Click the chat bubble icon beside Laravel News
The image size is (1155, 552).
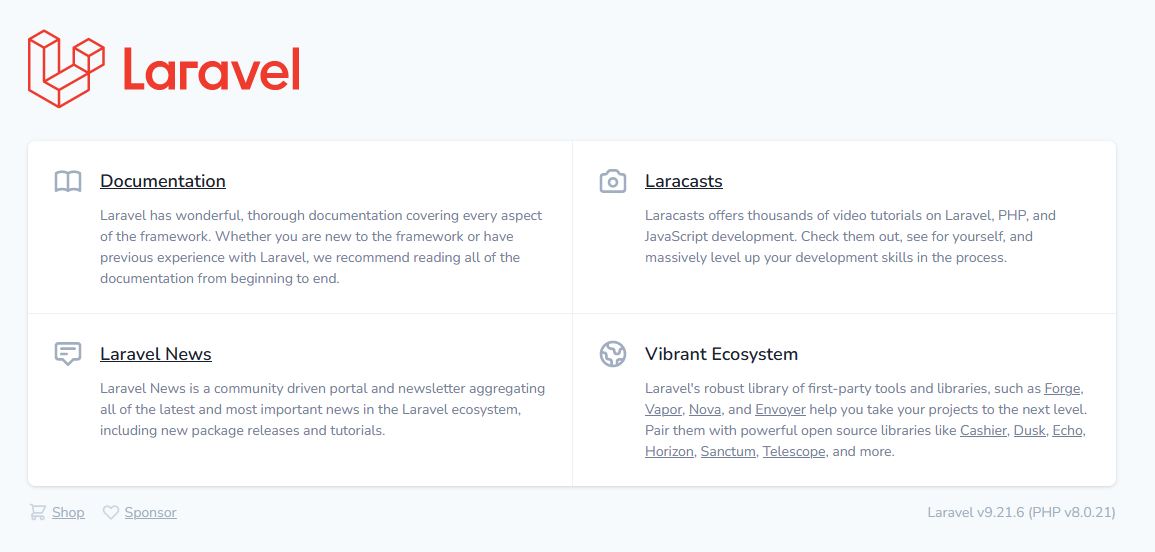[x=68, y=354]
